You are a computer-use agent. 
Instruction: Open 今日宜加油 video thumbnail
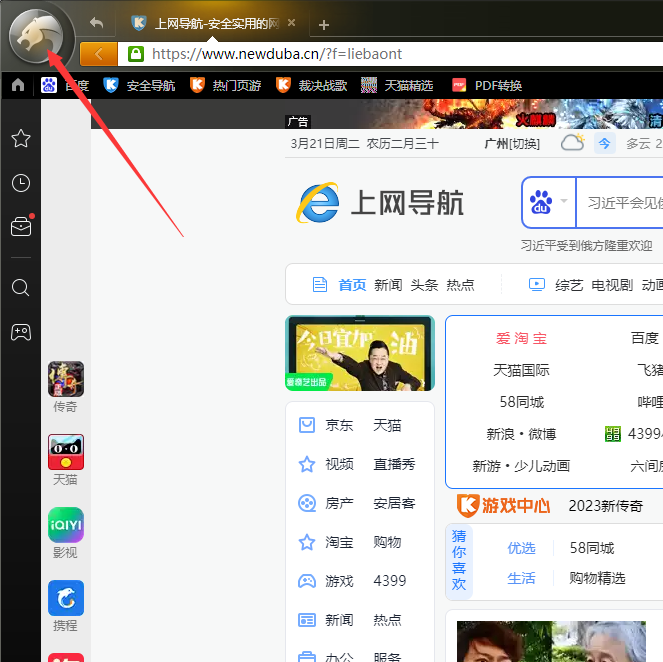(x=360, y=353)
